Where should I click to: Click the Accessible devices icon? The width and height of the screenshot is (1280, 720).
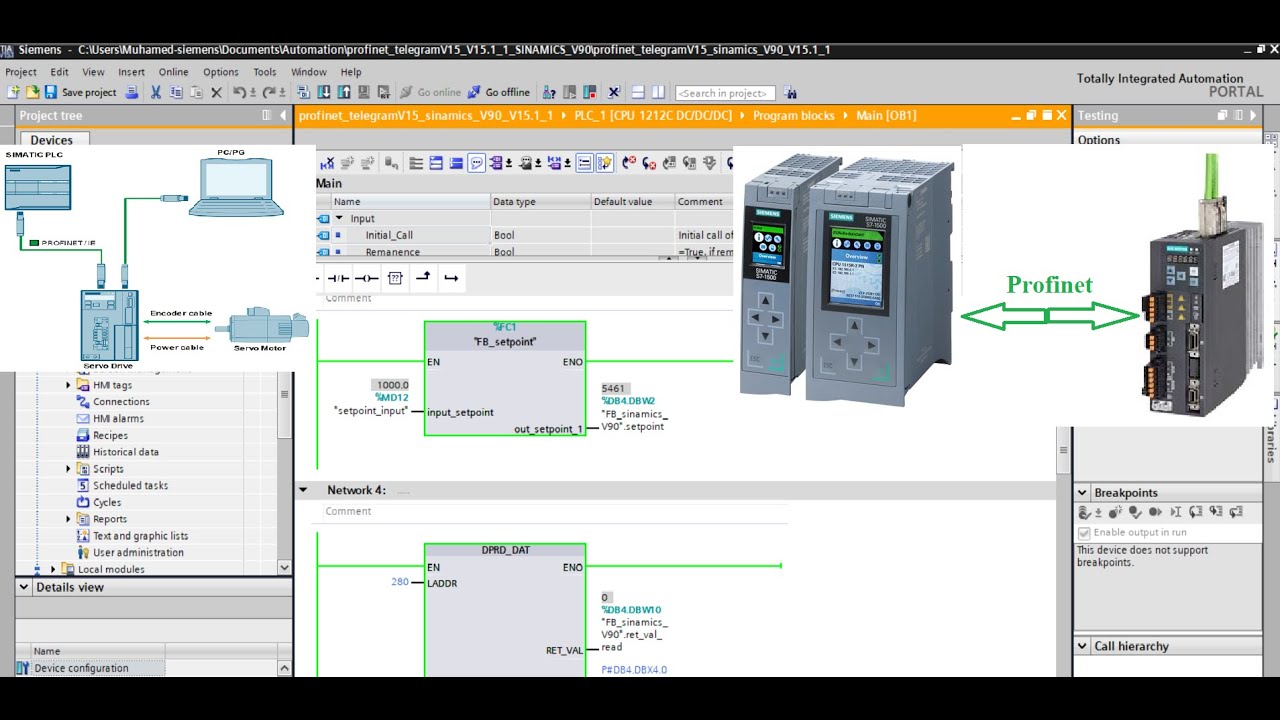click(x=548, y=92)
